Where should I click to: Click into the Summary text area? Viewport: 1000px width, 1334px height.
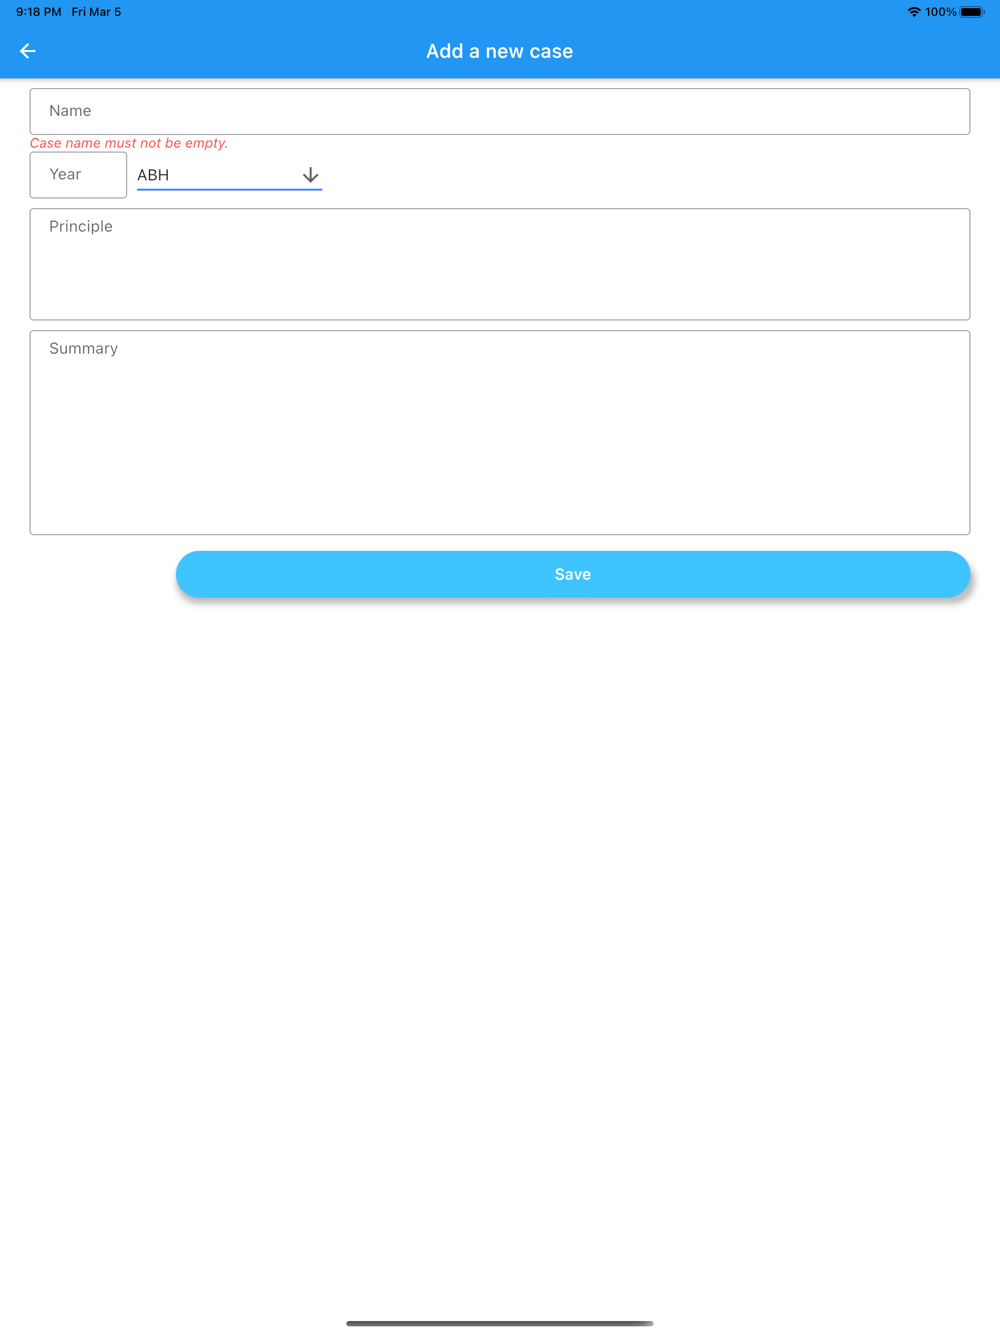[500, 432]
